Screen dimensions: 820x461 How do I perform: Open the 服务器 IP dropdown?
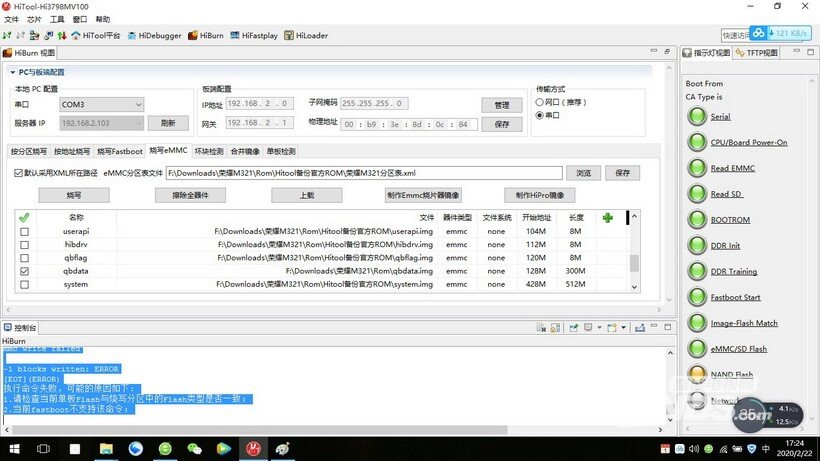(101, 123)
